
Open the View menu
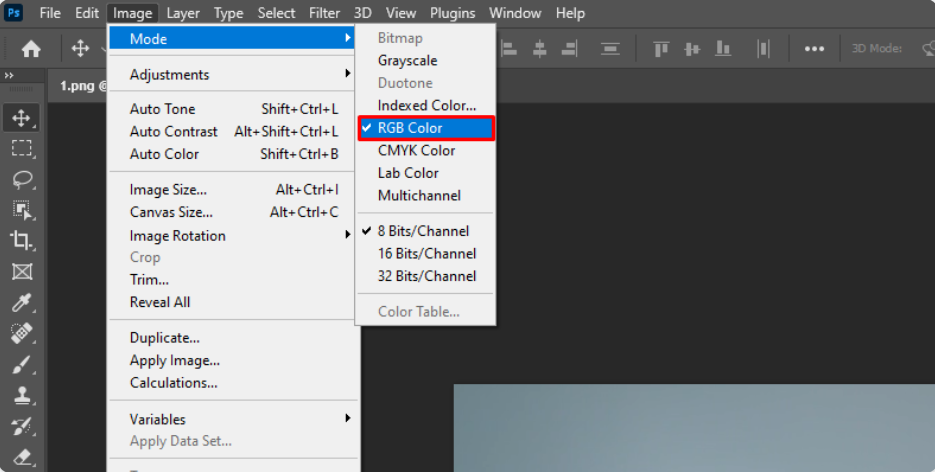tap(401, 13)
